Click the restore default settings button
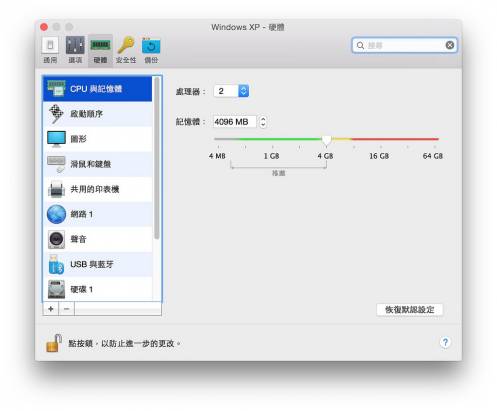497x411 pixels. click(410, 310)
